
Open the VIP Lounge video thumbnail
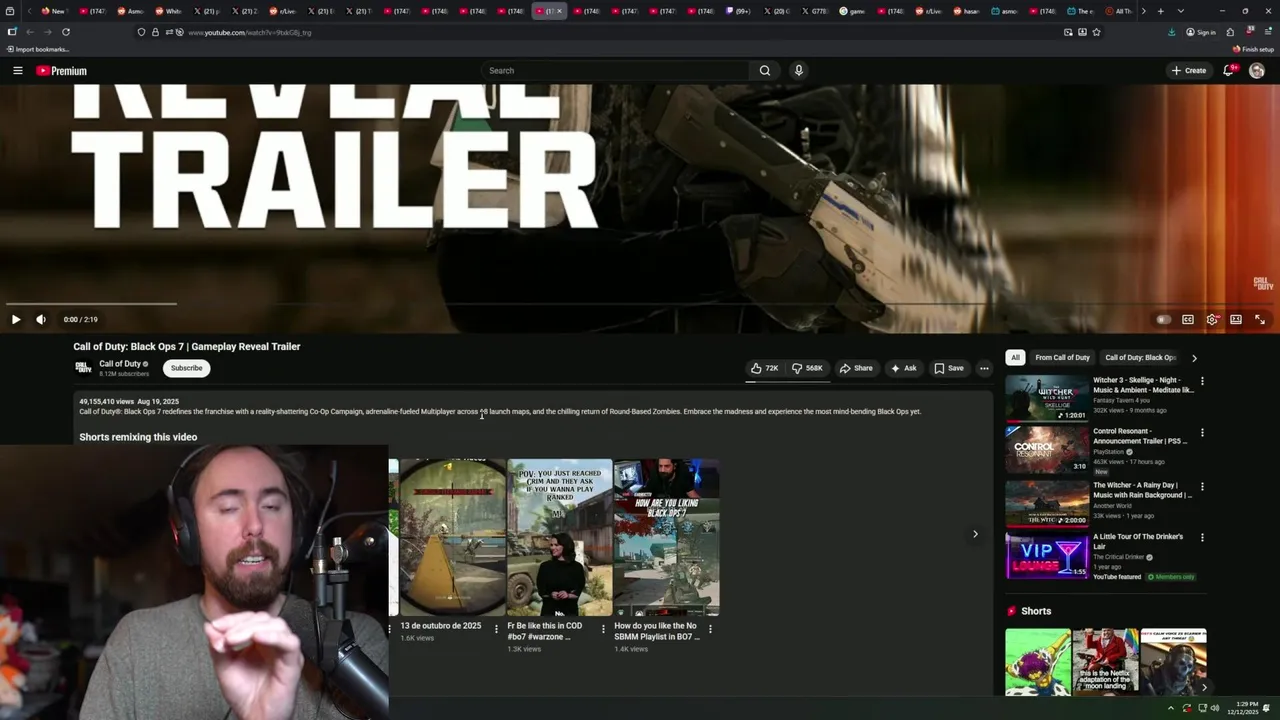point(1047,556)
